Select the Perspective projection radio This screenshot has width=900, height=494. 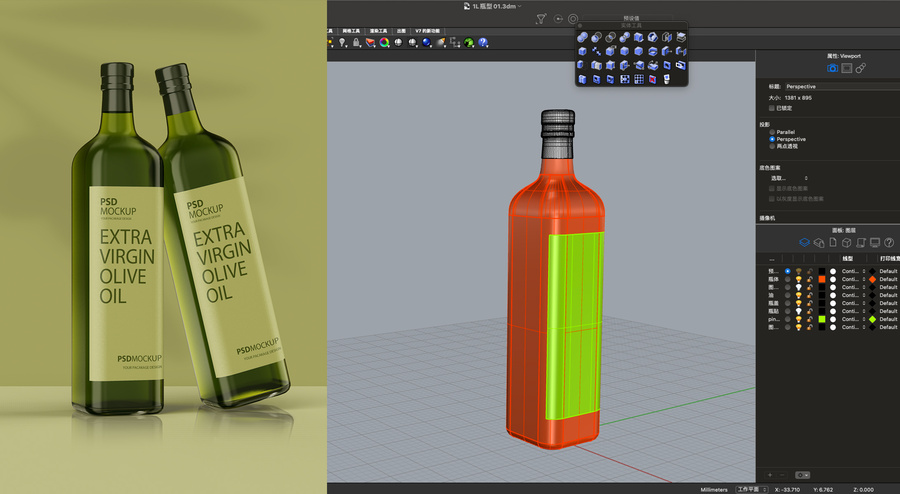(x=772, y=139)
